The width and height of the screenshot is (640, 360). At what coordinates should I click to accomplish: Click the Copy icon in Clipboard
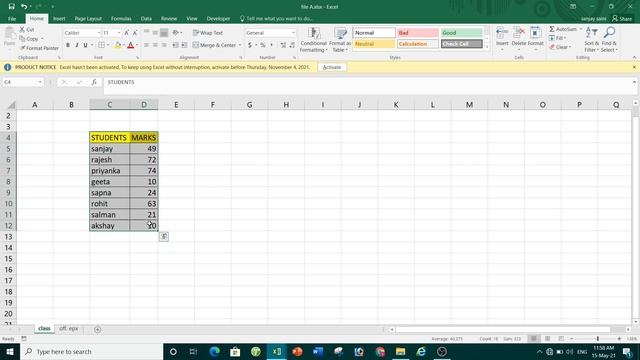coord(22,39)
